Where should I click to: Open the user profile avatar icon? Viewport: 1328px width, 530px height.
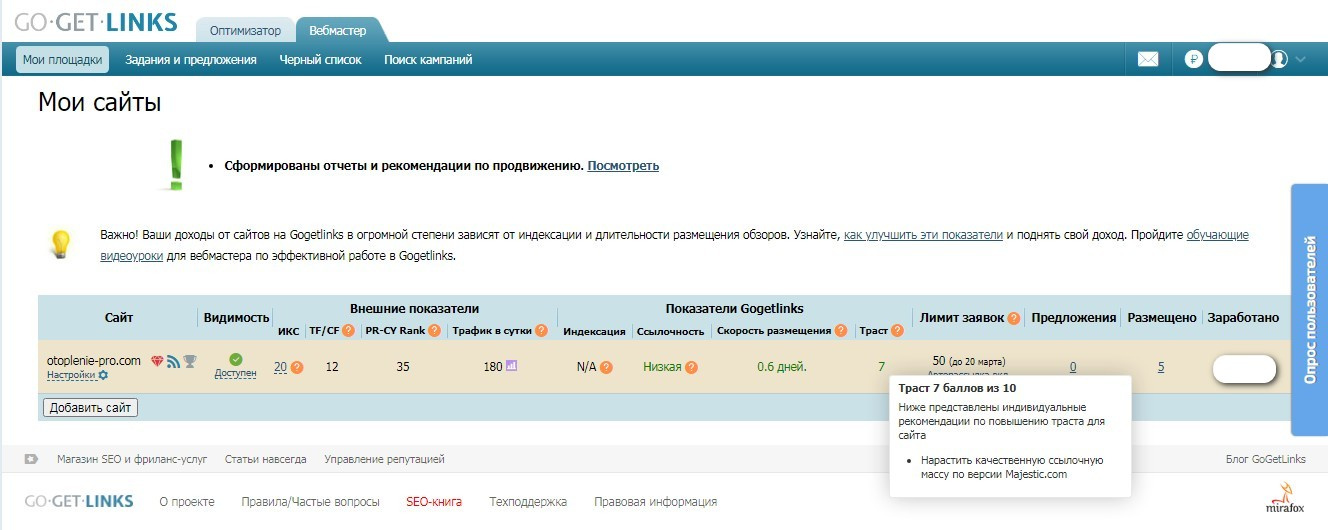point(1279,59)
